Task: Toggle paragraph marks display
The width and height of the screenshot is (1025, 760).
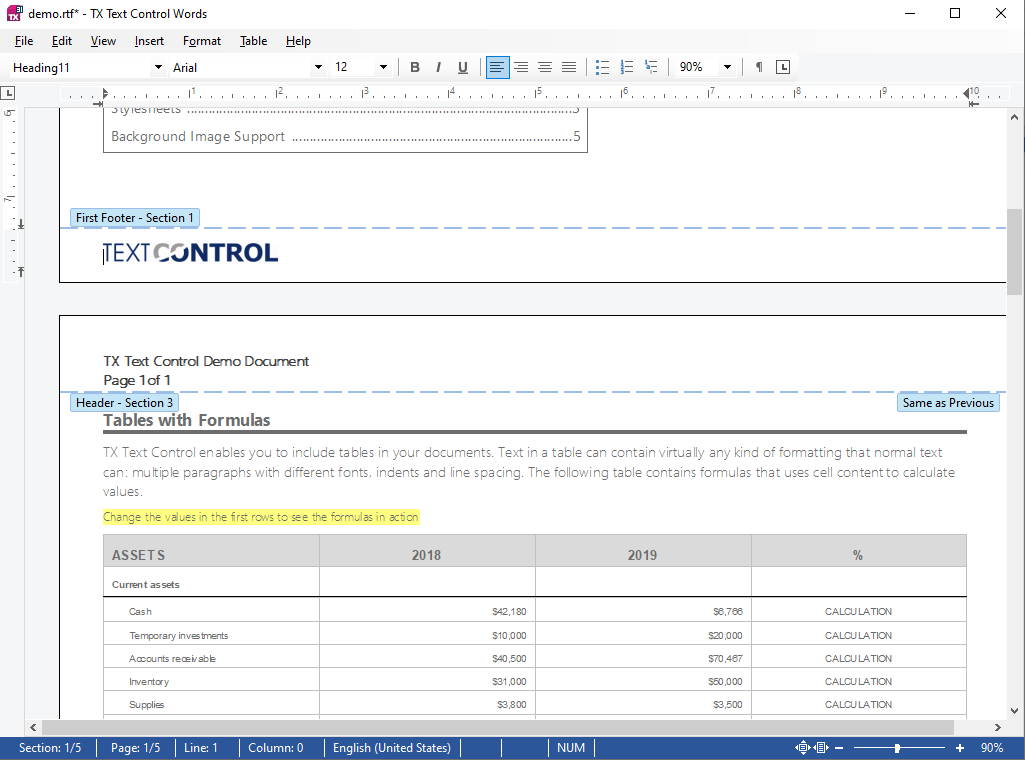Action: [761, 67]
